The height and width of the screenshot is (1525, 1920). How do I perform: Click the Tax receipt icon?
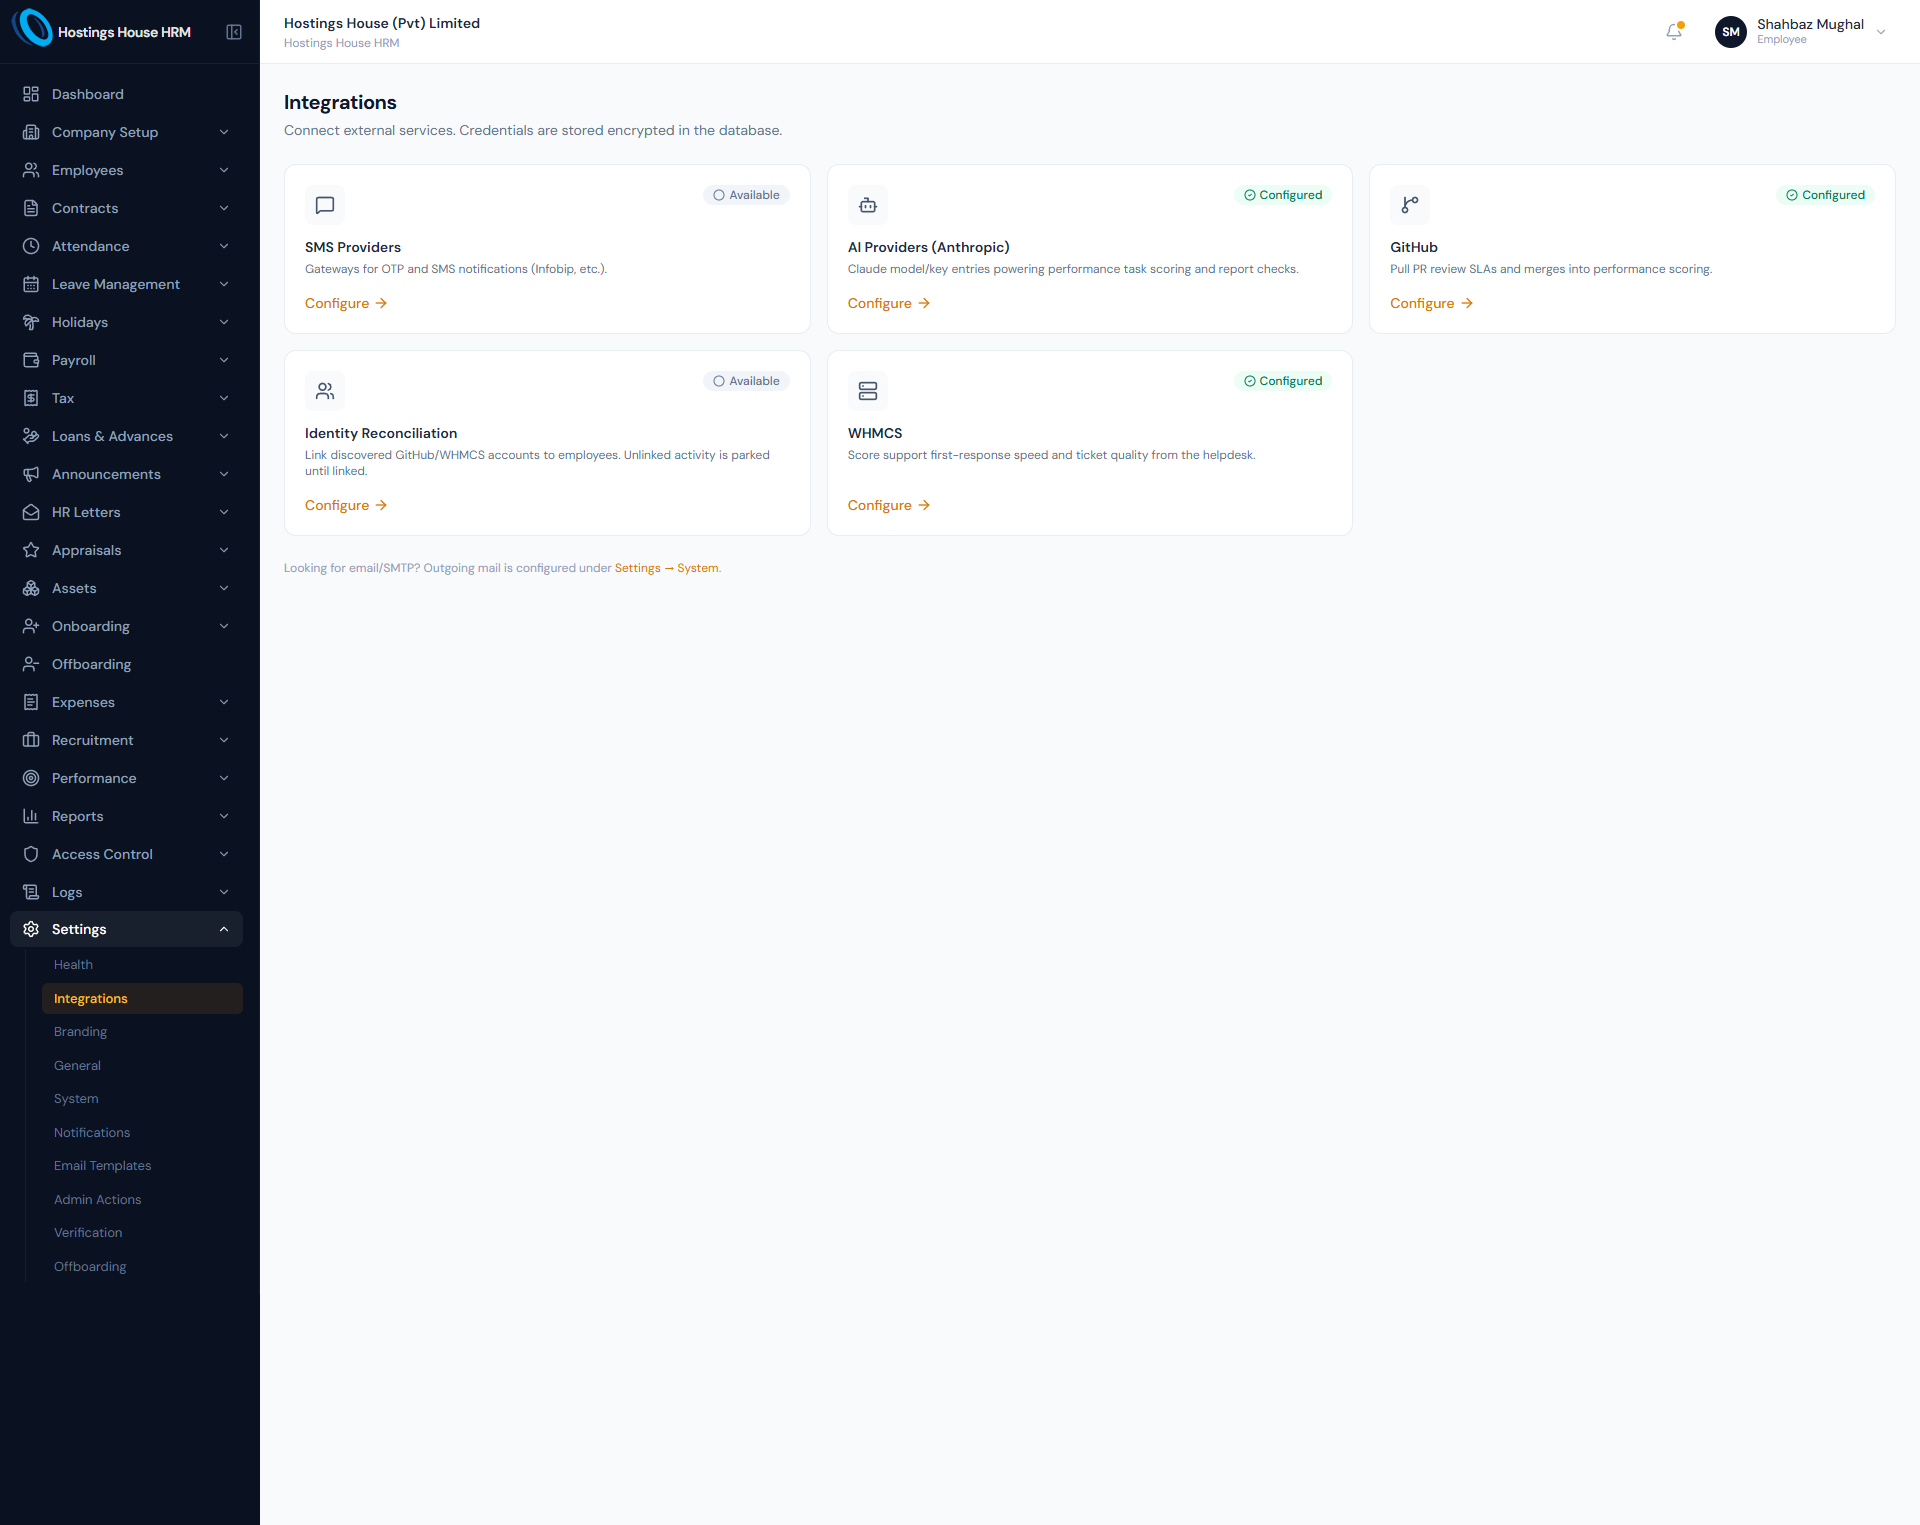(31, 398)
